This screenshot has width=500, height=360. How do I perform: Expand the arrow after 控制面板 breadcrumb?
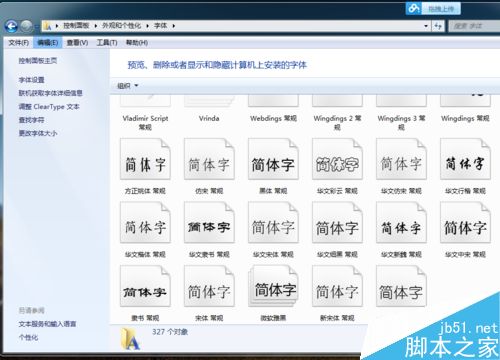[x=96, y=26]
